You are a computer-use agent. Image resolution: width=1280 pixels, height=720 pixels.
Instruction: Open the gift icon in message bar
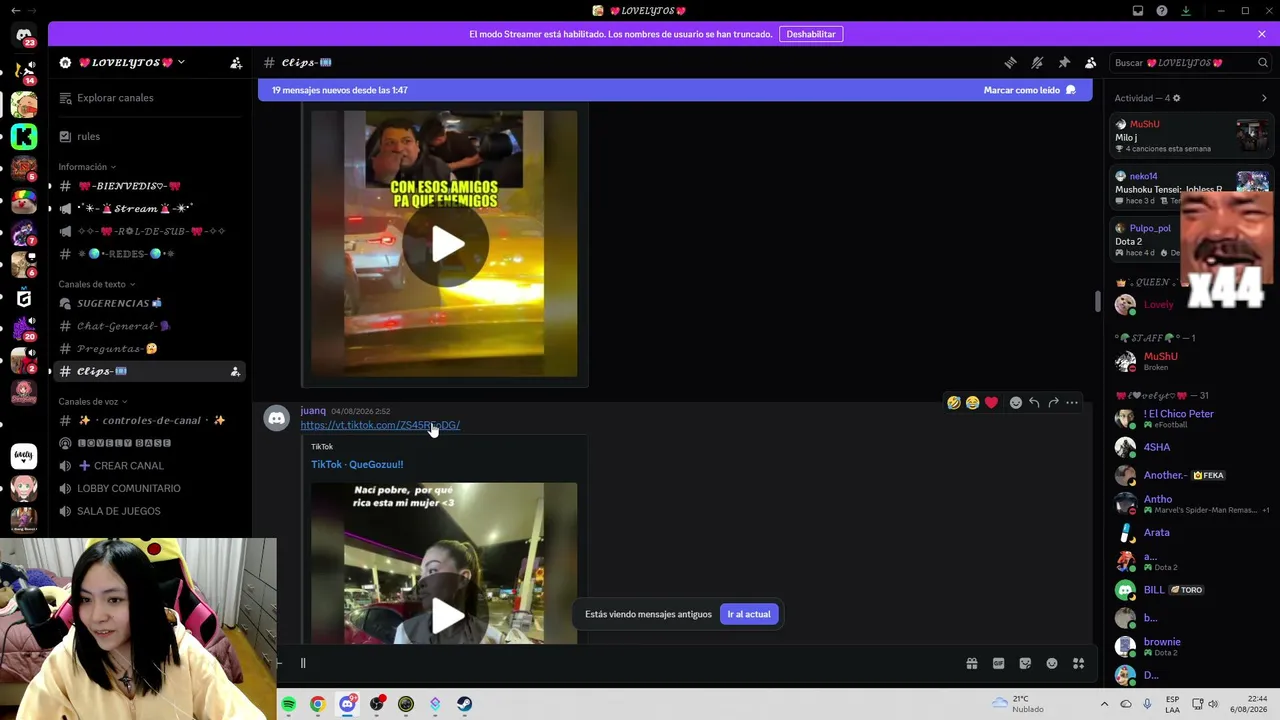pyautogui.click(x=971, y=663)
